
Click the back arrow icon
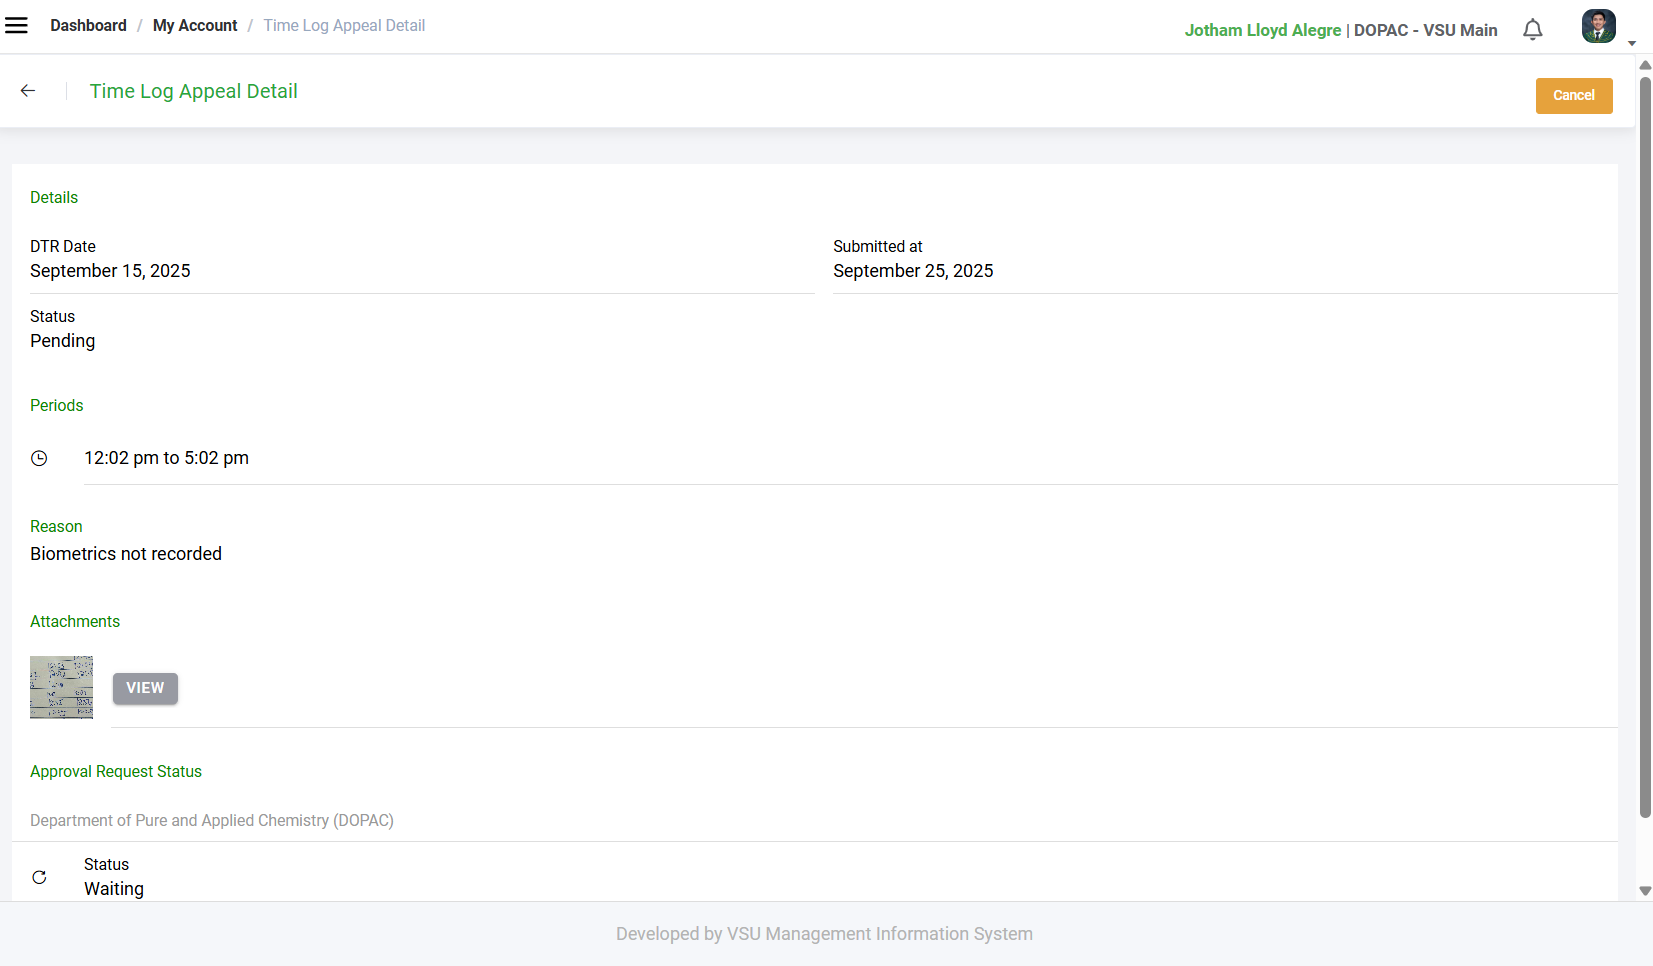pyautogui.click(x=28, y=91)
